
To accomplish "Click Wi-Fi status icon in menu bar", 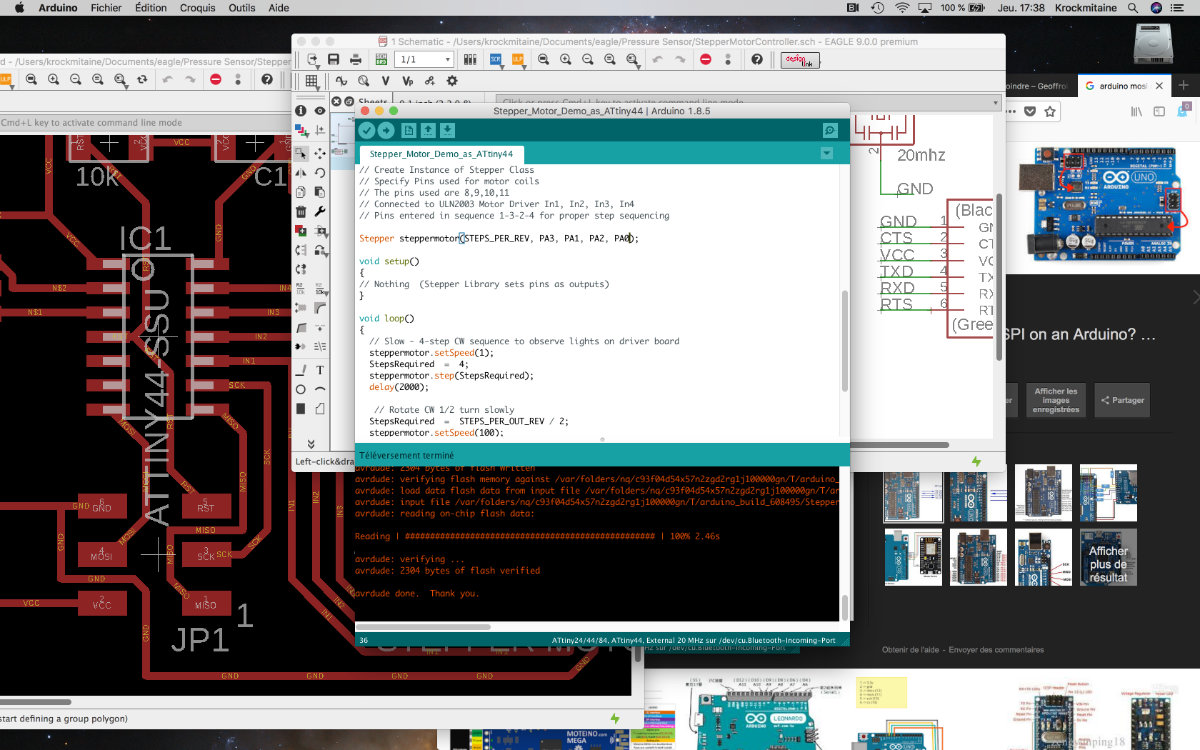I will point(902,8).
